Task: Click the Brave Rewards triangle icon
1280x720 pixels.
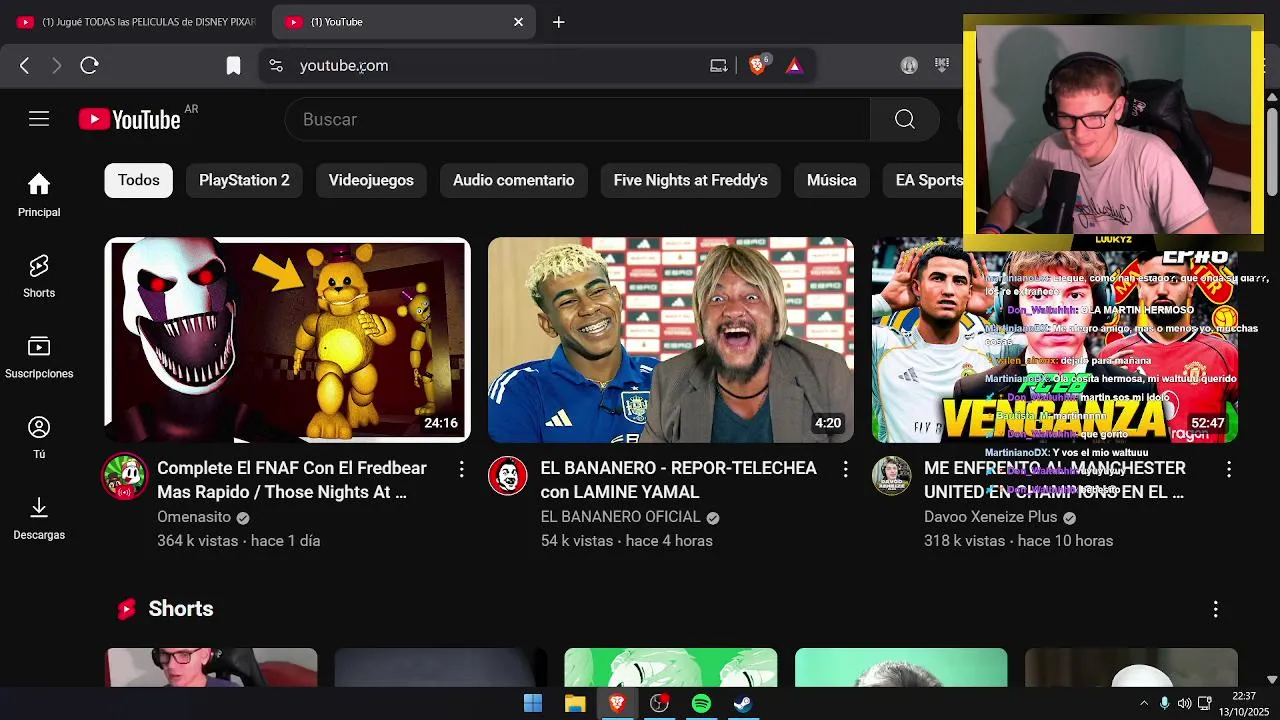Action: tap(794, 65)
